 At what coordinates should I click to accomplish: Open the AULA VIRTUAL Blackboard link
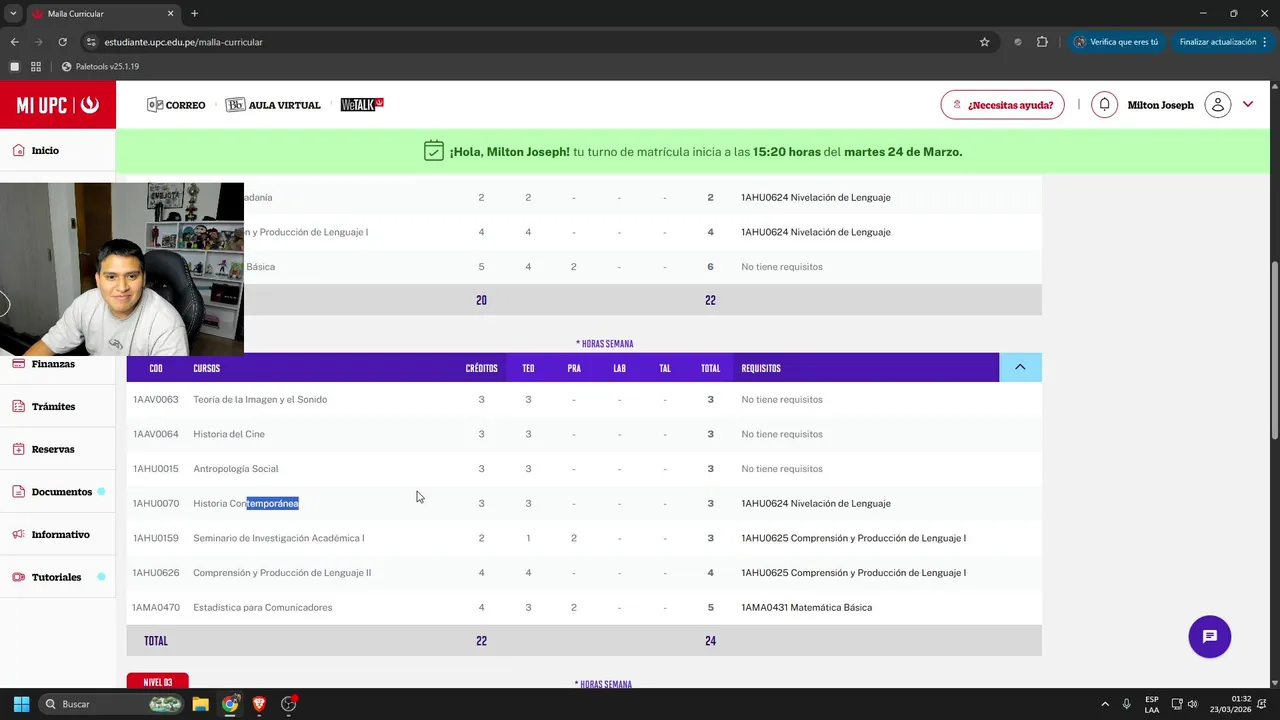click(273, 105)
